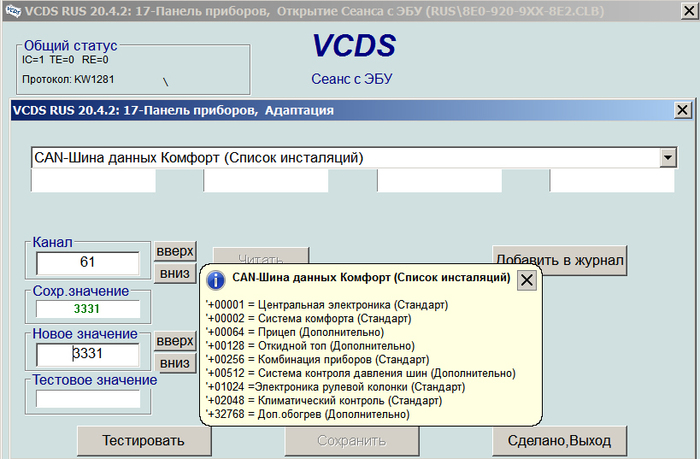Select '+00512 = Система контроля давления шин' line
This screenshot has width=700, height=459.
tap(361, 373)
